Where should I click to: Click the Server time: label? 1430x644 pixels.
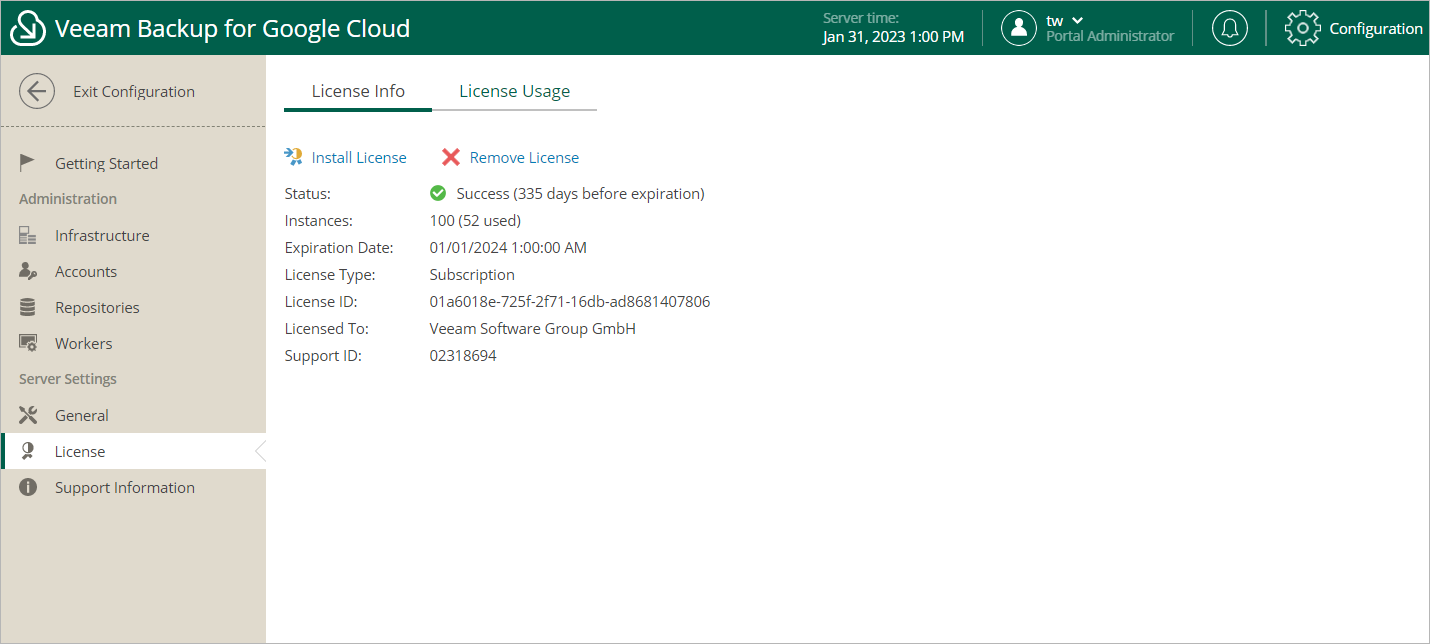861,18
